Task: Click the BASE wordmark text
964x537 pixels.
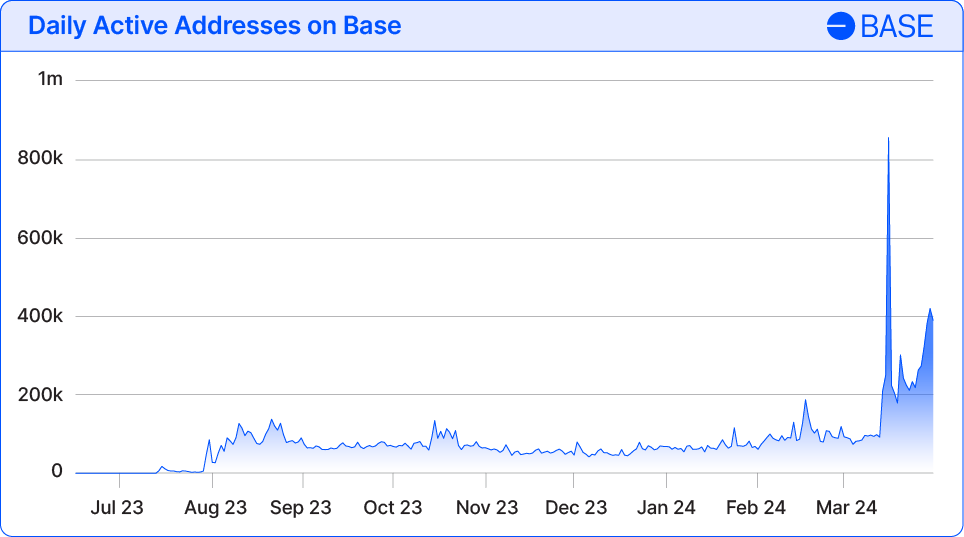Action: pos(897,26)
